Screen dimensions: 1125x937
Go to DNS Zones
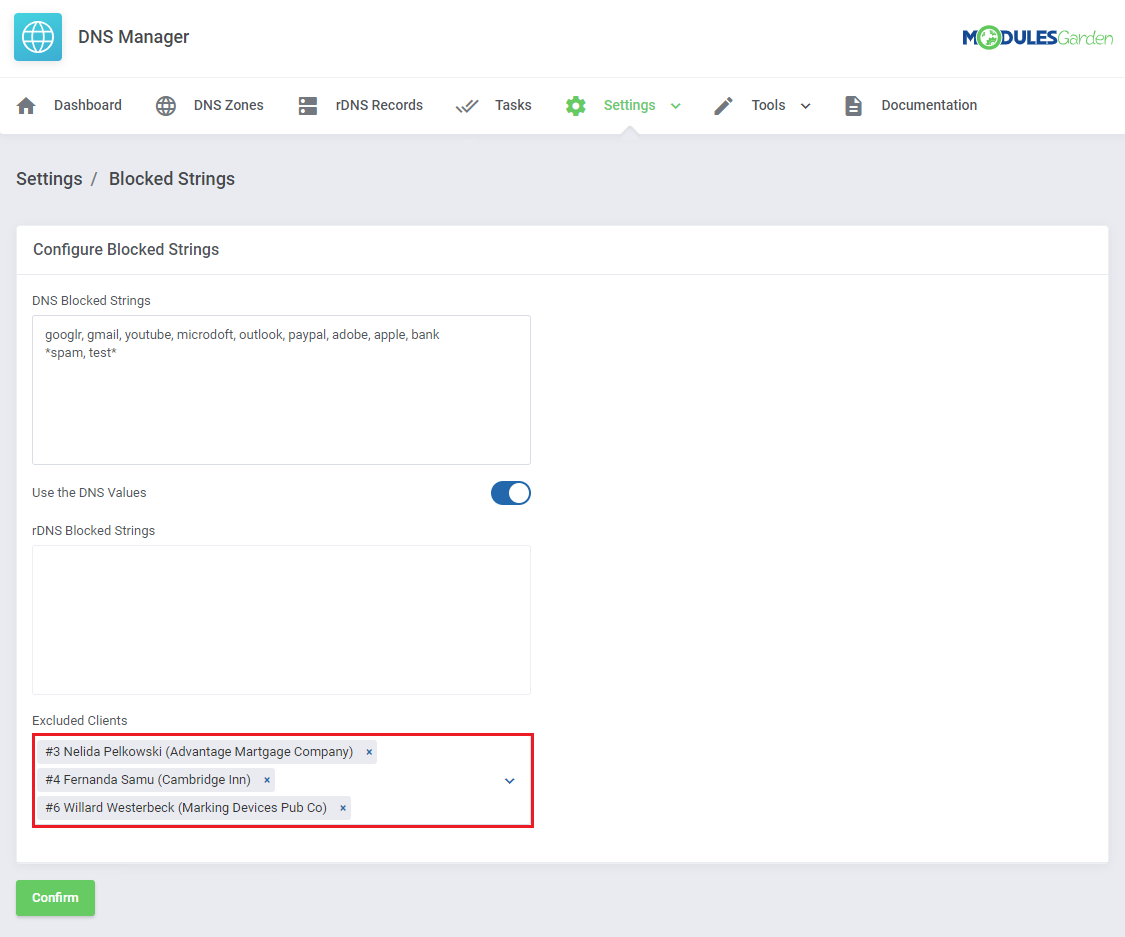point(228,105)
